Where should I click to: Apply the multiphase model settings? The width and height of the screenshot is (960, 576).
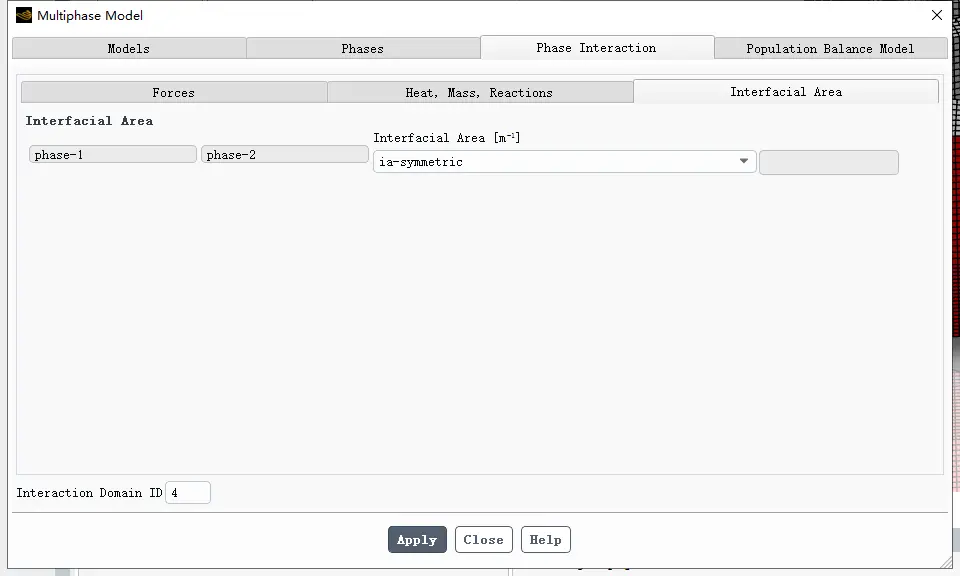[417, 539]
